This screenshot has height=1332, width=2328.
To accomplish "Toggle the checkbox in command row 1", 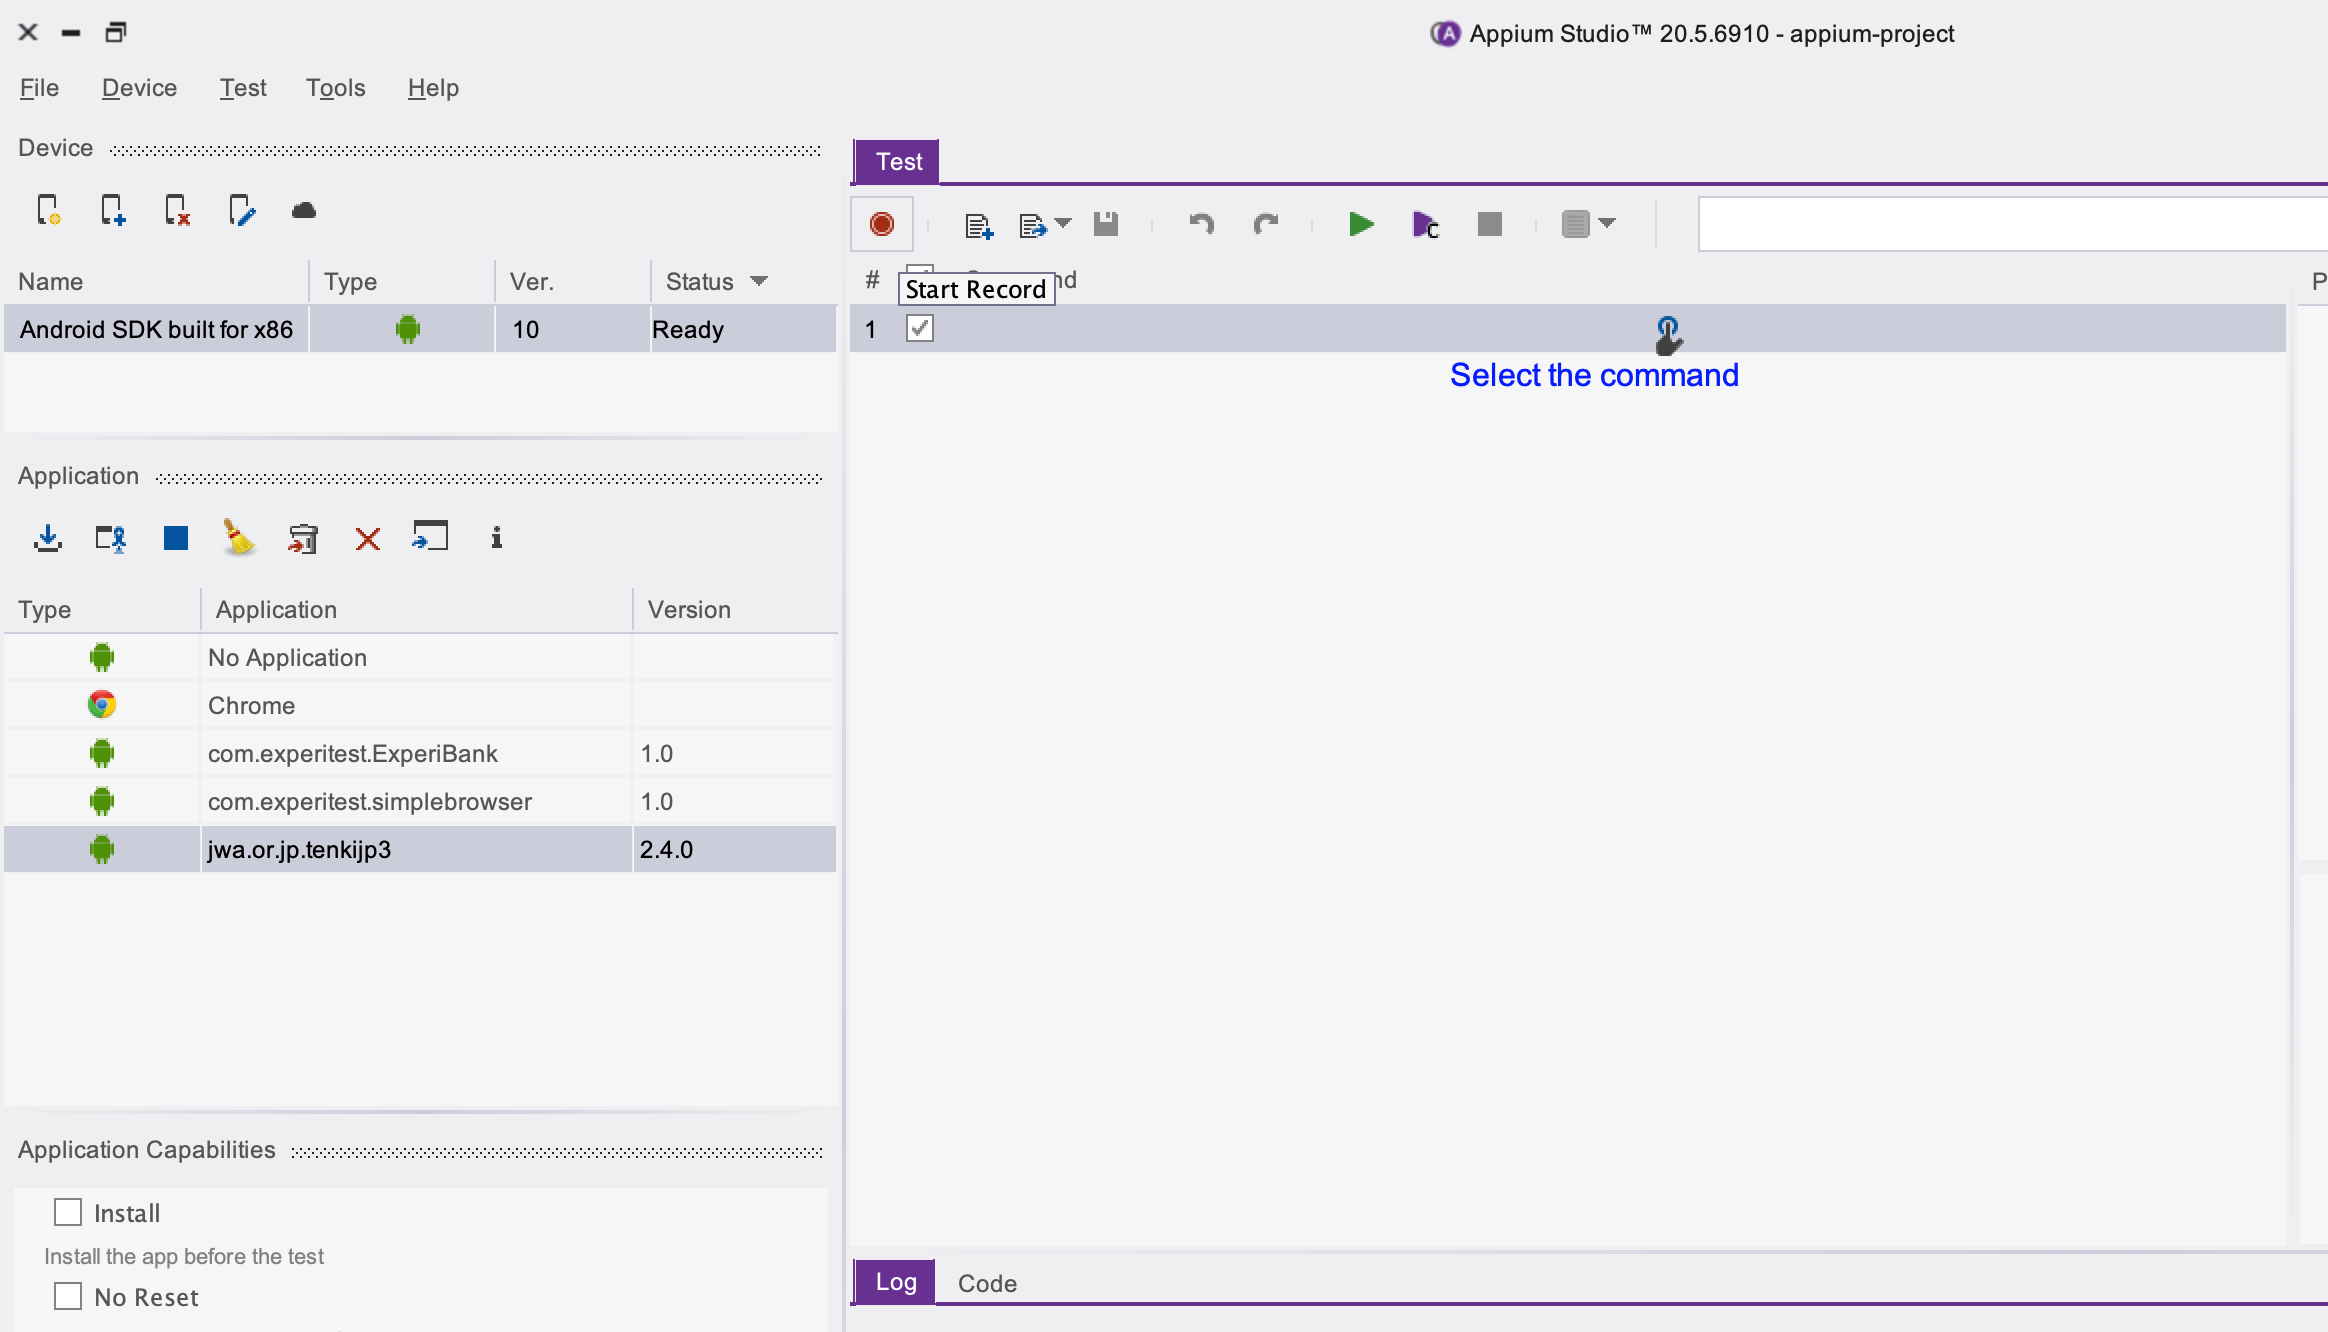I will [x=919, y=328].
